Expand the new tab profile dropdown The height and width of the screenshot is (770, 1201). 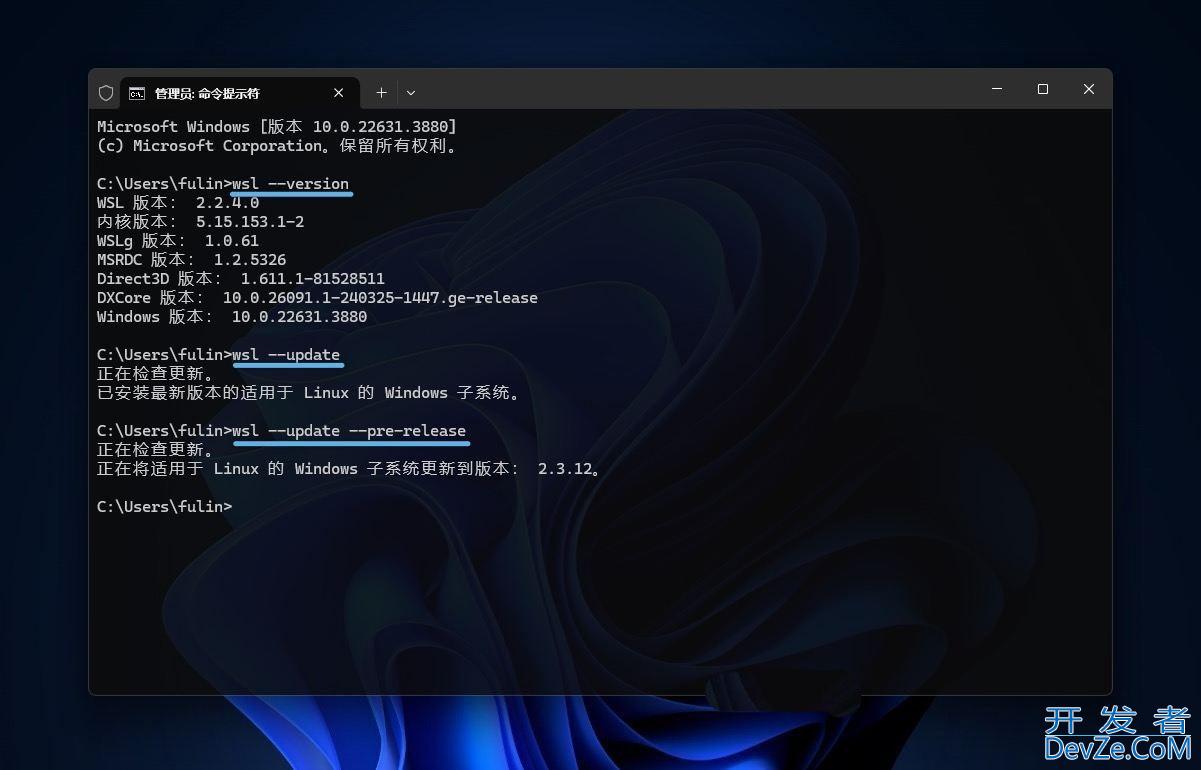point(411,93)
